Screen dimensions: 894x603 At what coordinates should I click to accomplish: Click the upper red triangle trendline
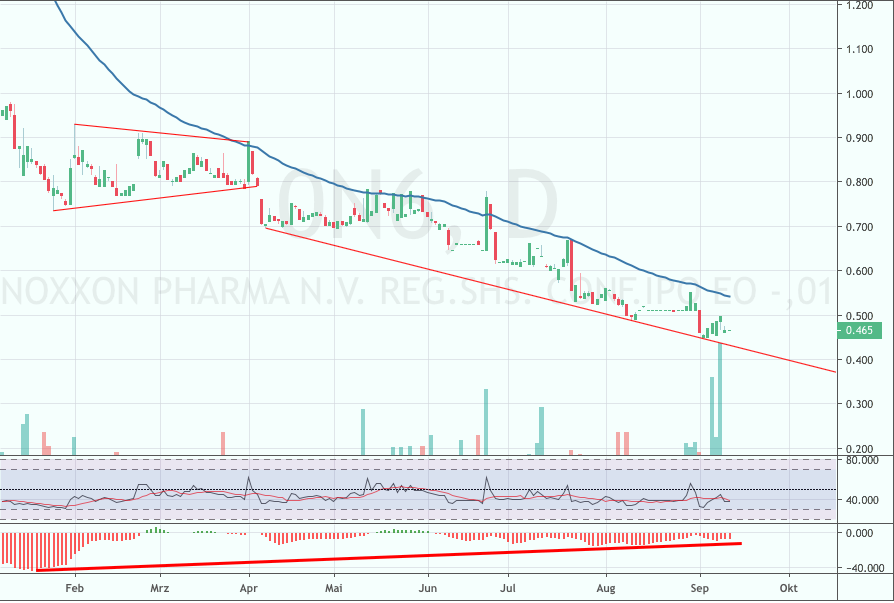pyautogui.click(x=160, y=133)
